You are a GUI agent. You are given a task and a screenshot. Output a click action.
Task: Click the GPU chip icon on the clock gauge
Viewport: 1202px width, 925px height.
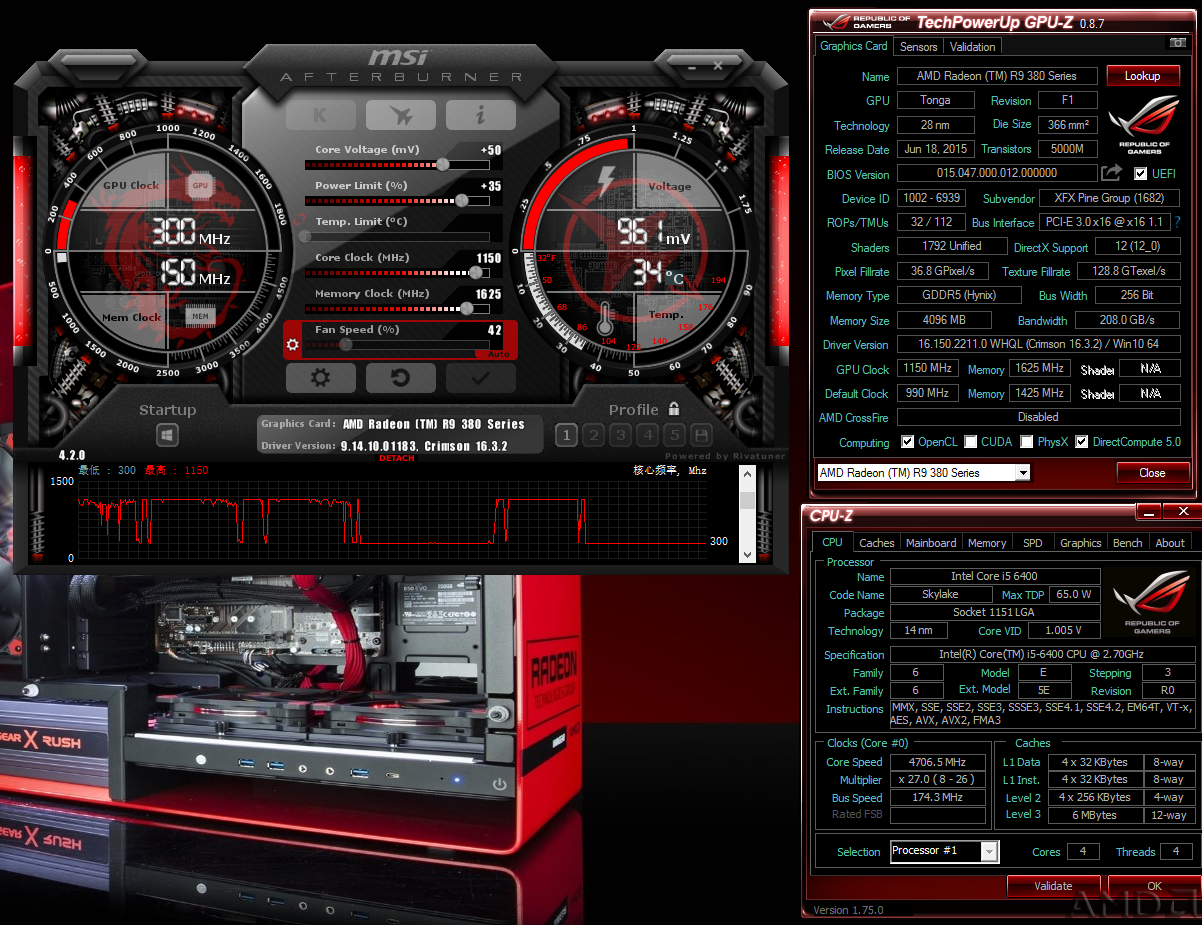pos(200,186)
